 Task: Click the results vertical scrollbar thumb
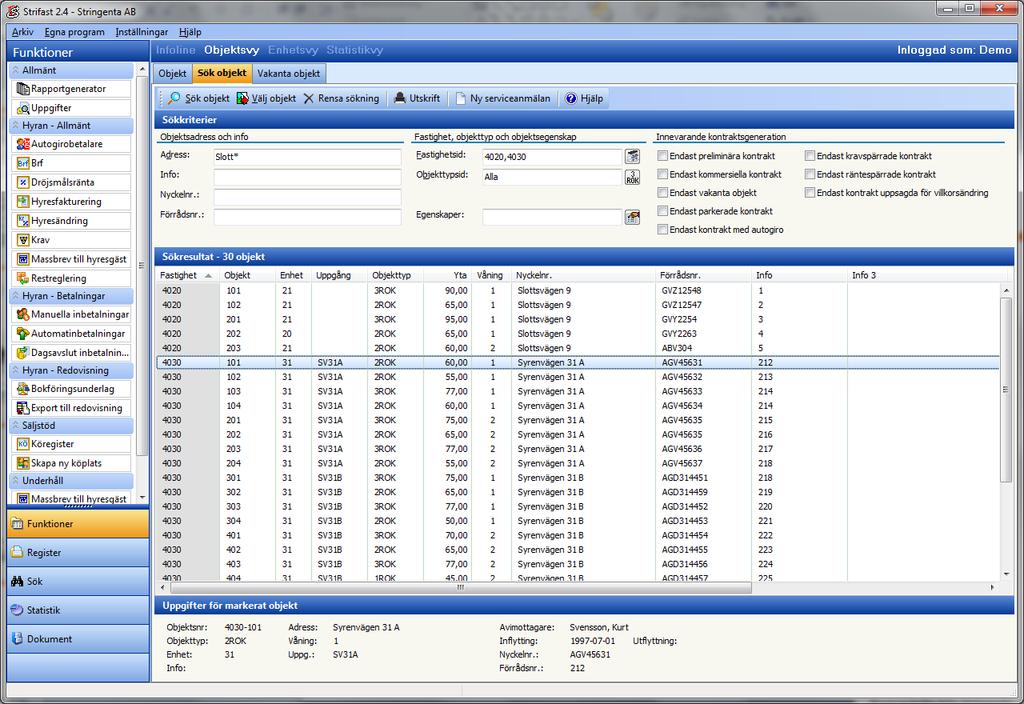(x=1006, y=390)
